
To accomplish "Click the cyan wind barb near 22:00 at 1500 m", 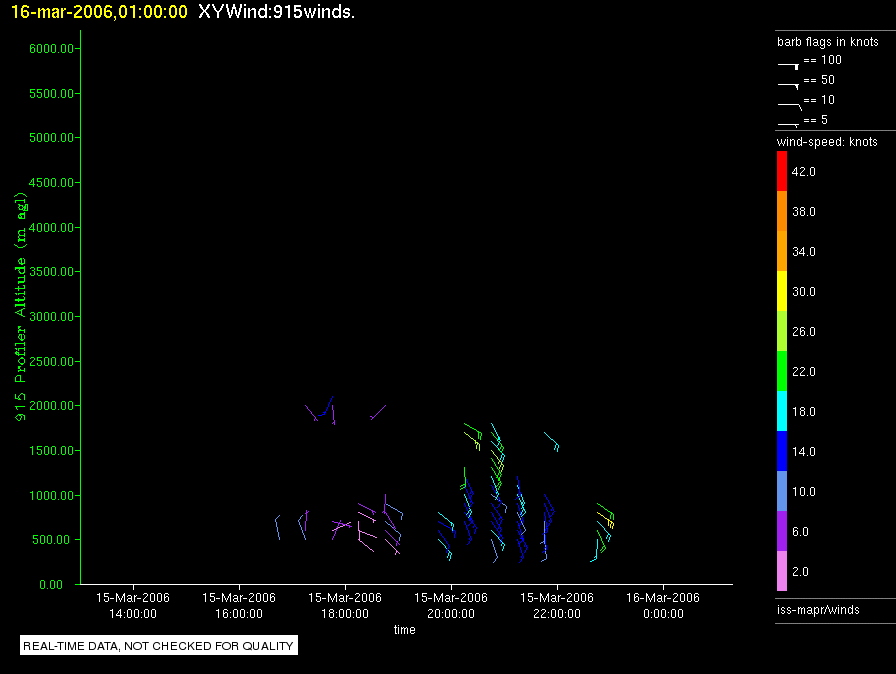I will (551, 442).
